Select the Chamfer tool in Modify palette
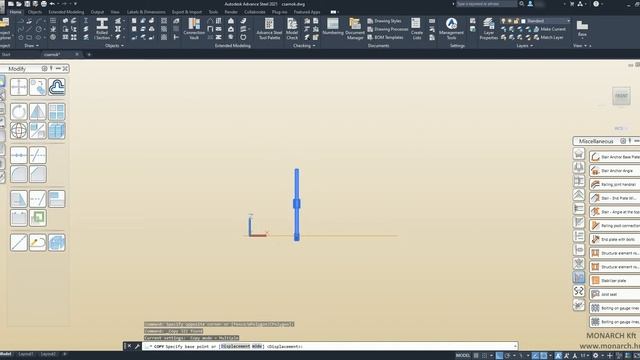This screenshot has width=640, height=360. [x=38, y=174]
